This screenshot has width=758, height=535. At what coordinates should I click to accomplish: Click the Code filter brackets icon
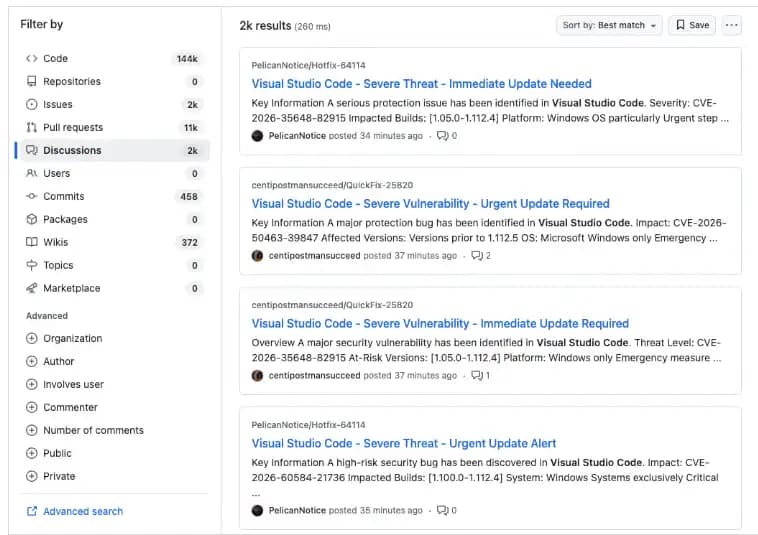click(31, 58)
